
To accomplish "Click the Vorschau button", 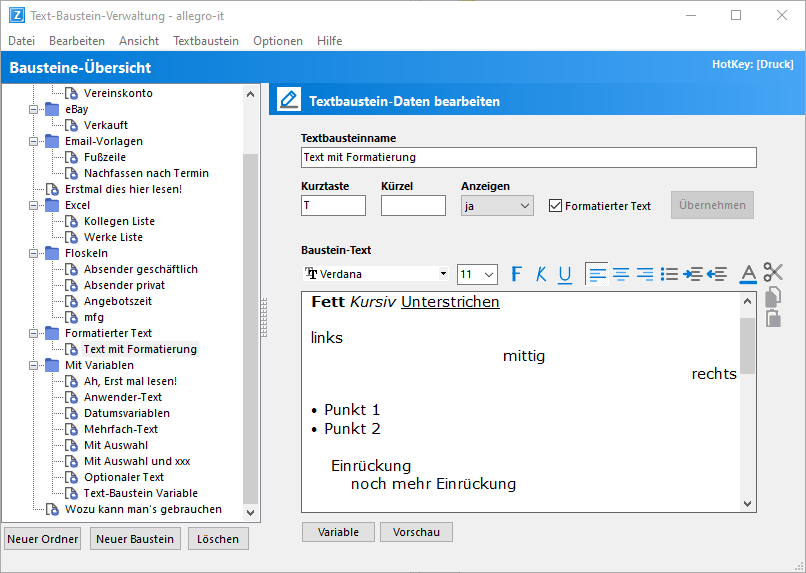I will (416, 532).
